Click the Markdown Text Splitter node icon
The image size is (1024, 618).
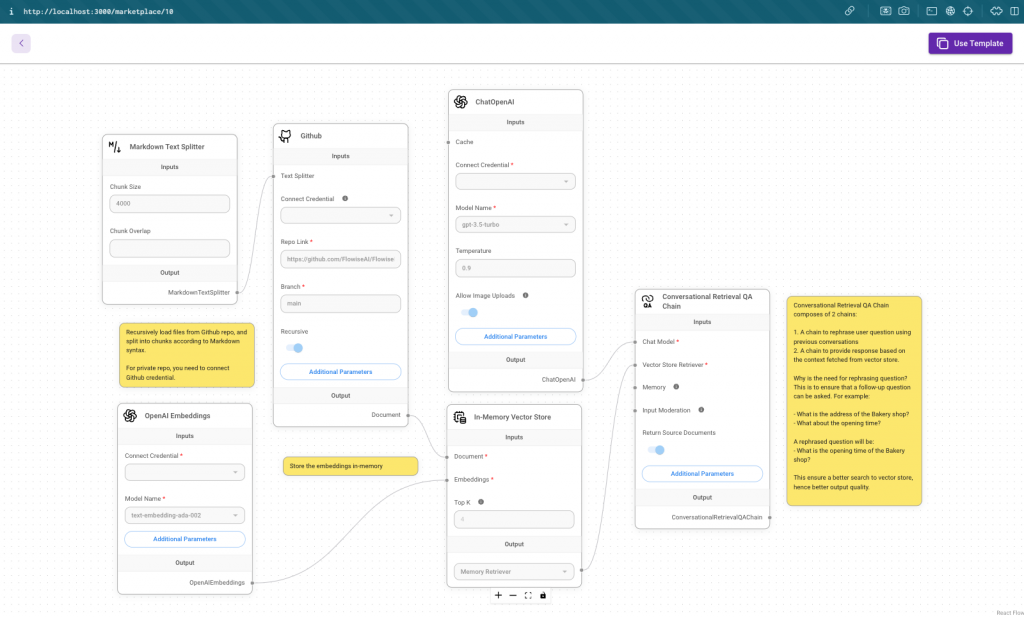pyautogui.click(x=115, y=147)
